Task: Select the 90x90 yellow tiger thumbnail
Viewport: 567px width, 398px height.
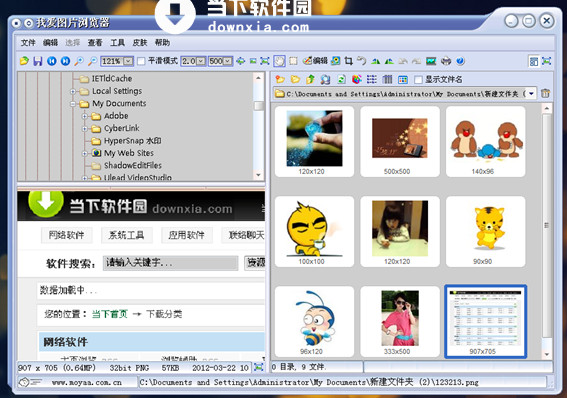Action: (x=486, y=231)
